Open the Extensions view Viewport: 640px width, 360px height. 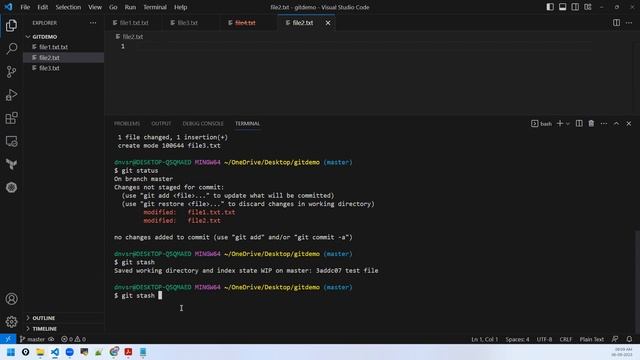point(11,118)
